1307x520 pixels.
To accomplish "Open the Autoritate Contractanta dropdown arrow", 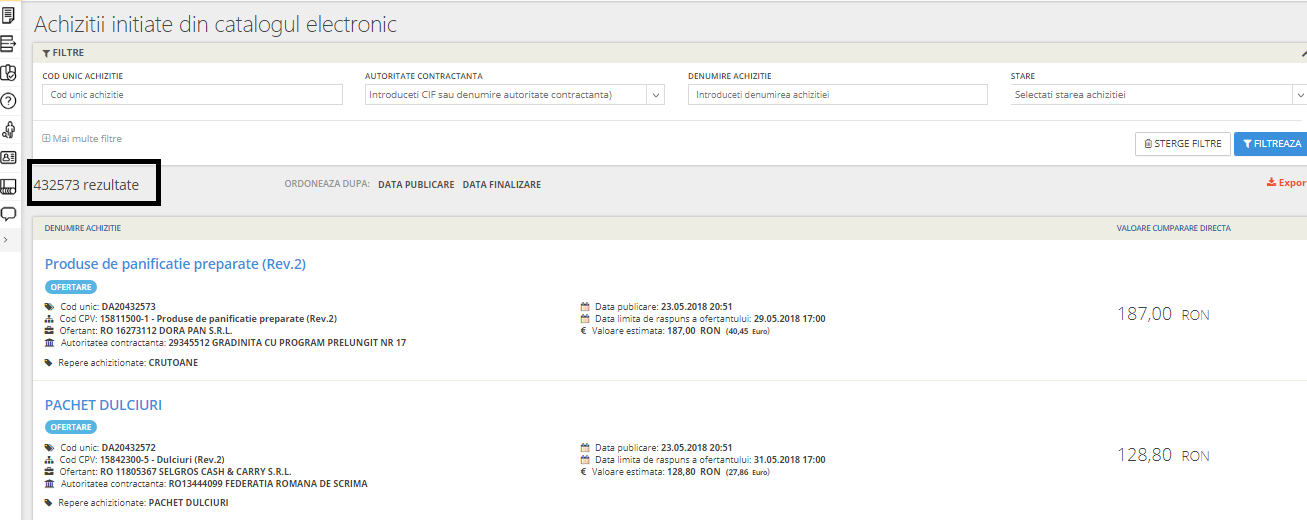I will click(x=656, y=95).
